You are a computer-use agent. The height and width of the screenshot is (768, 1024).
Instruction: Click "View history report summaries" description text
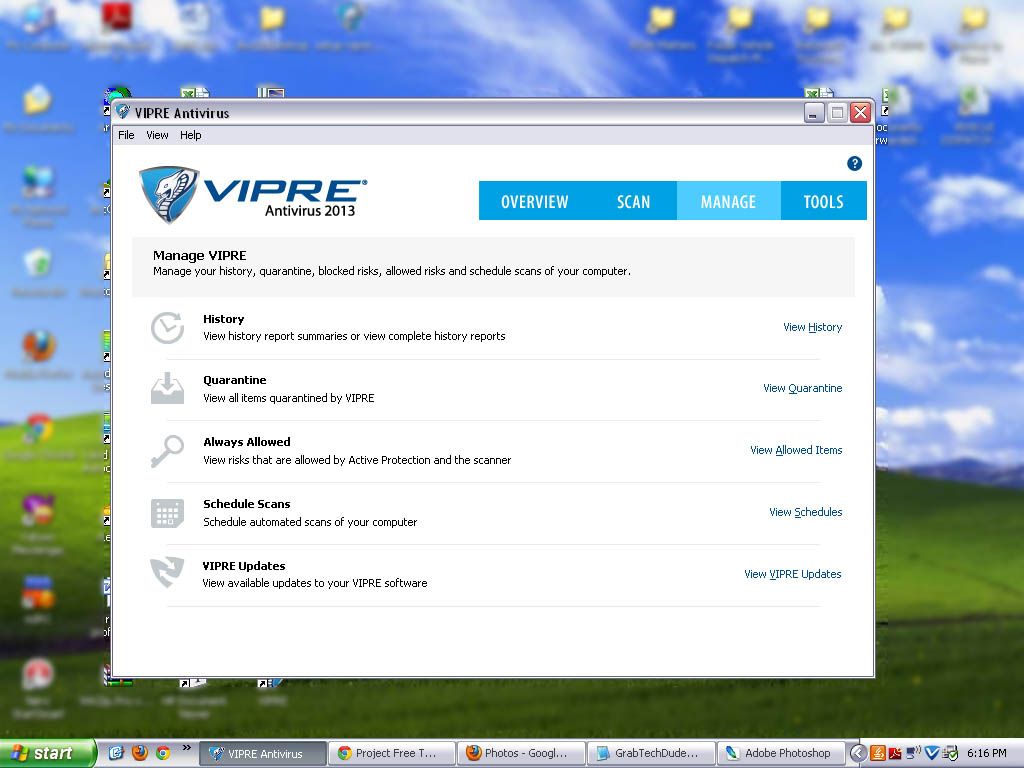click(x=354, y=336)
